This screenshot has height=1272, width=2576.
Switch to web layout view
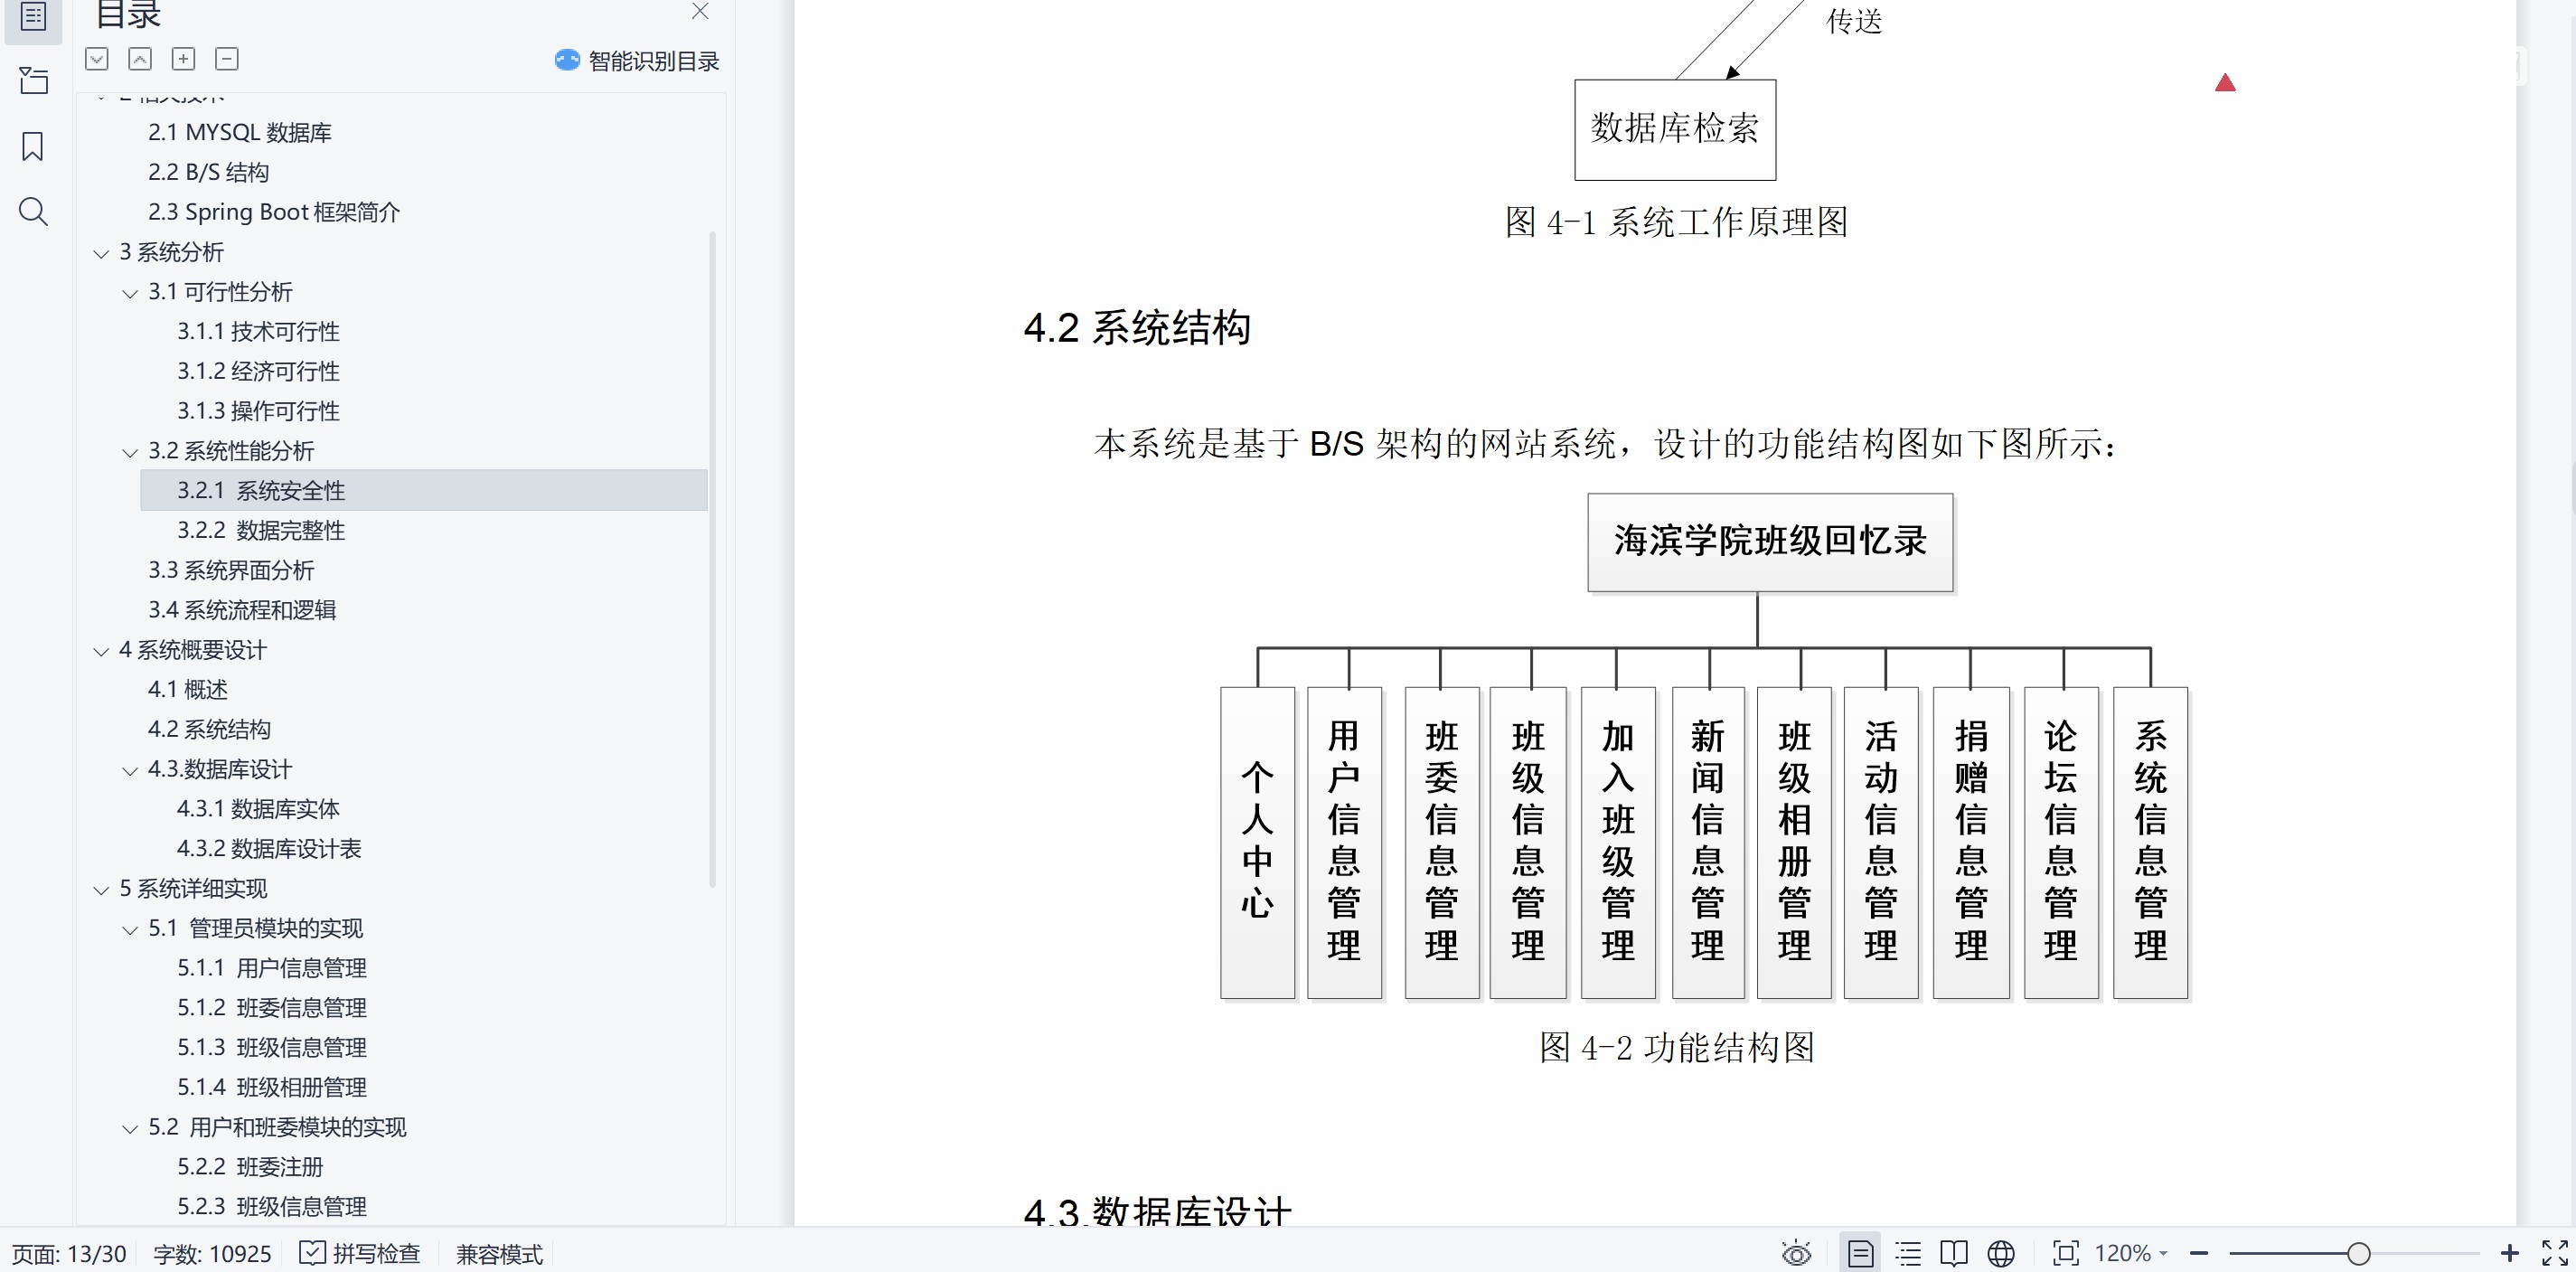point(2001,1253)
